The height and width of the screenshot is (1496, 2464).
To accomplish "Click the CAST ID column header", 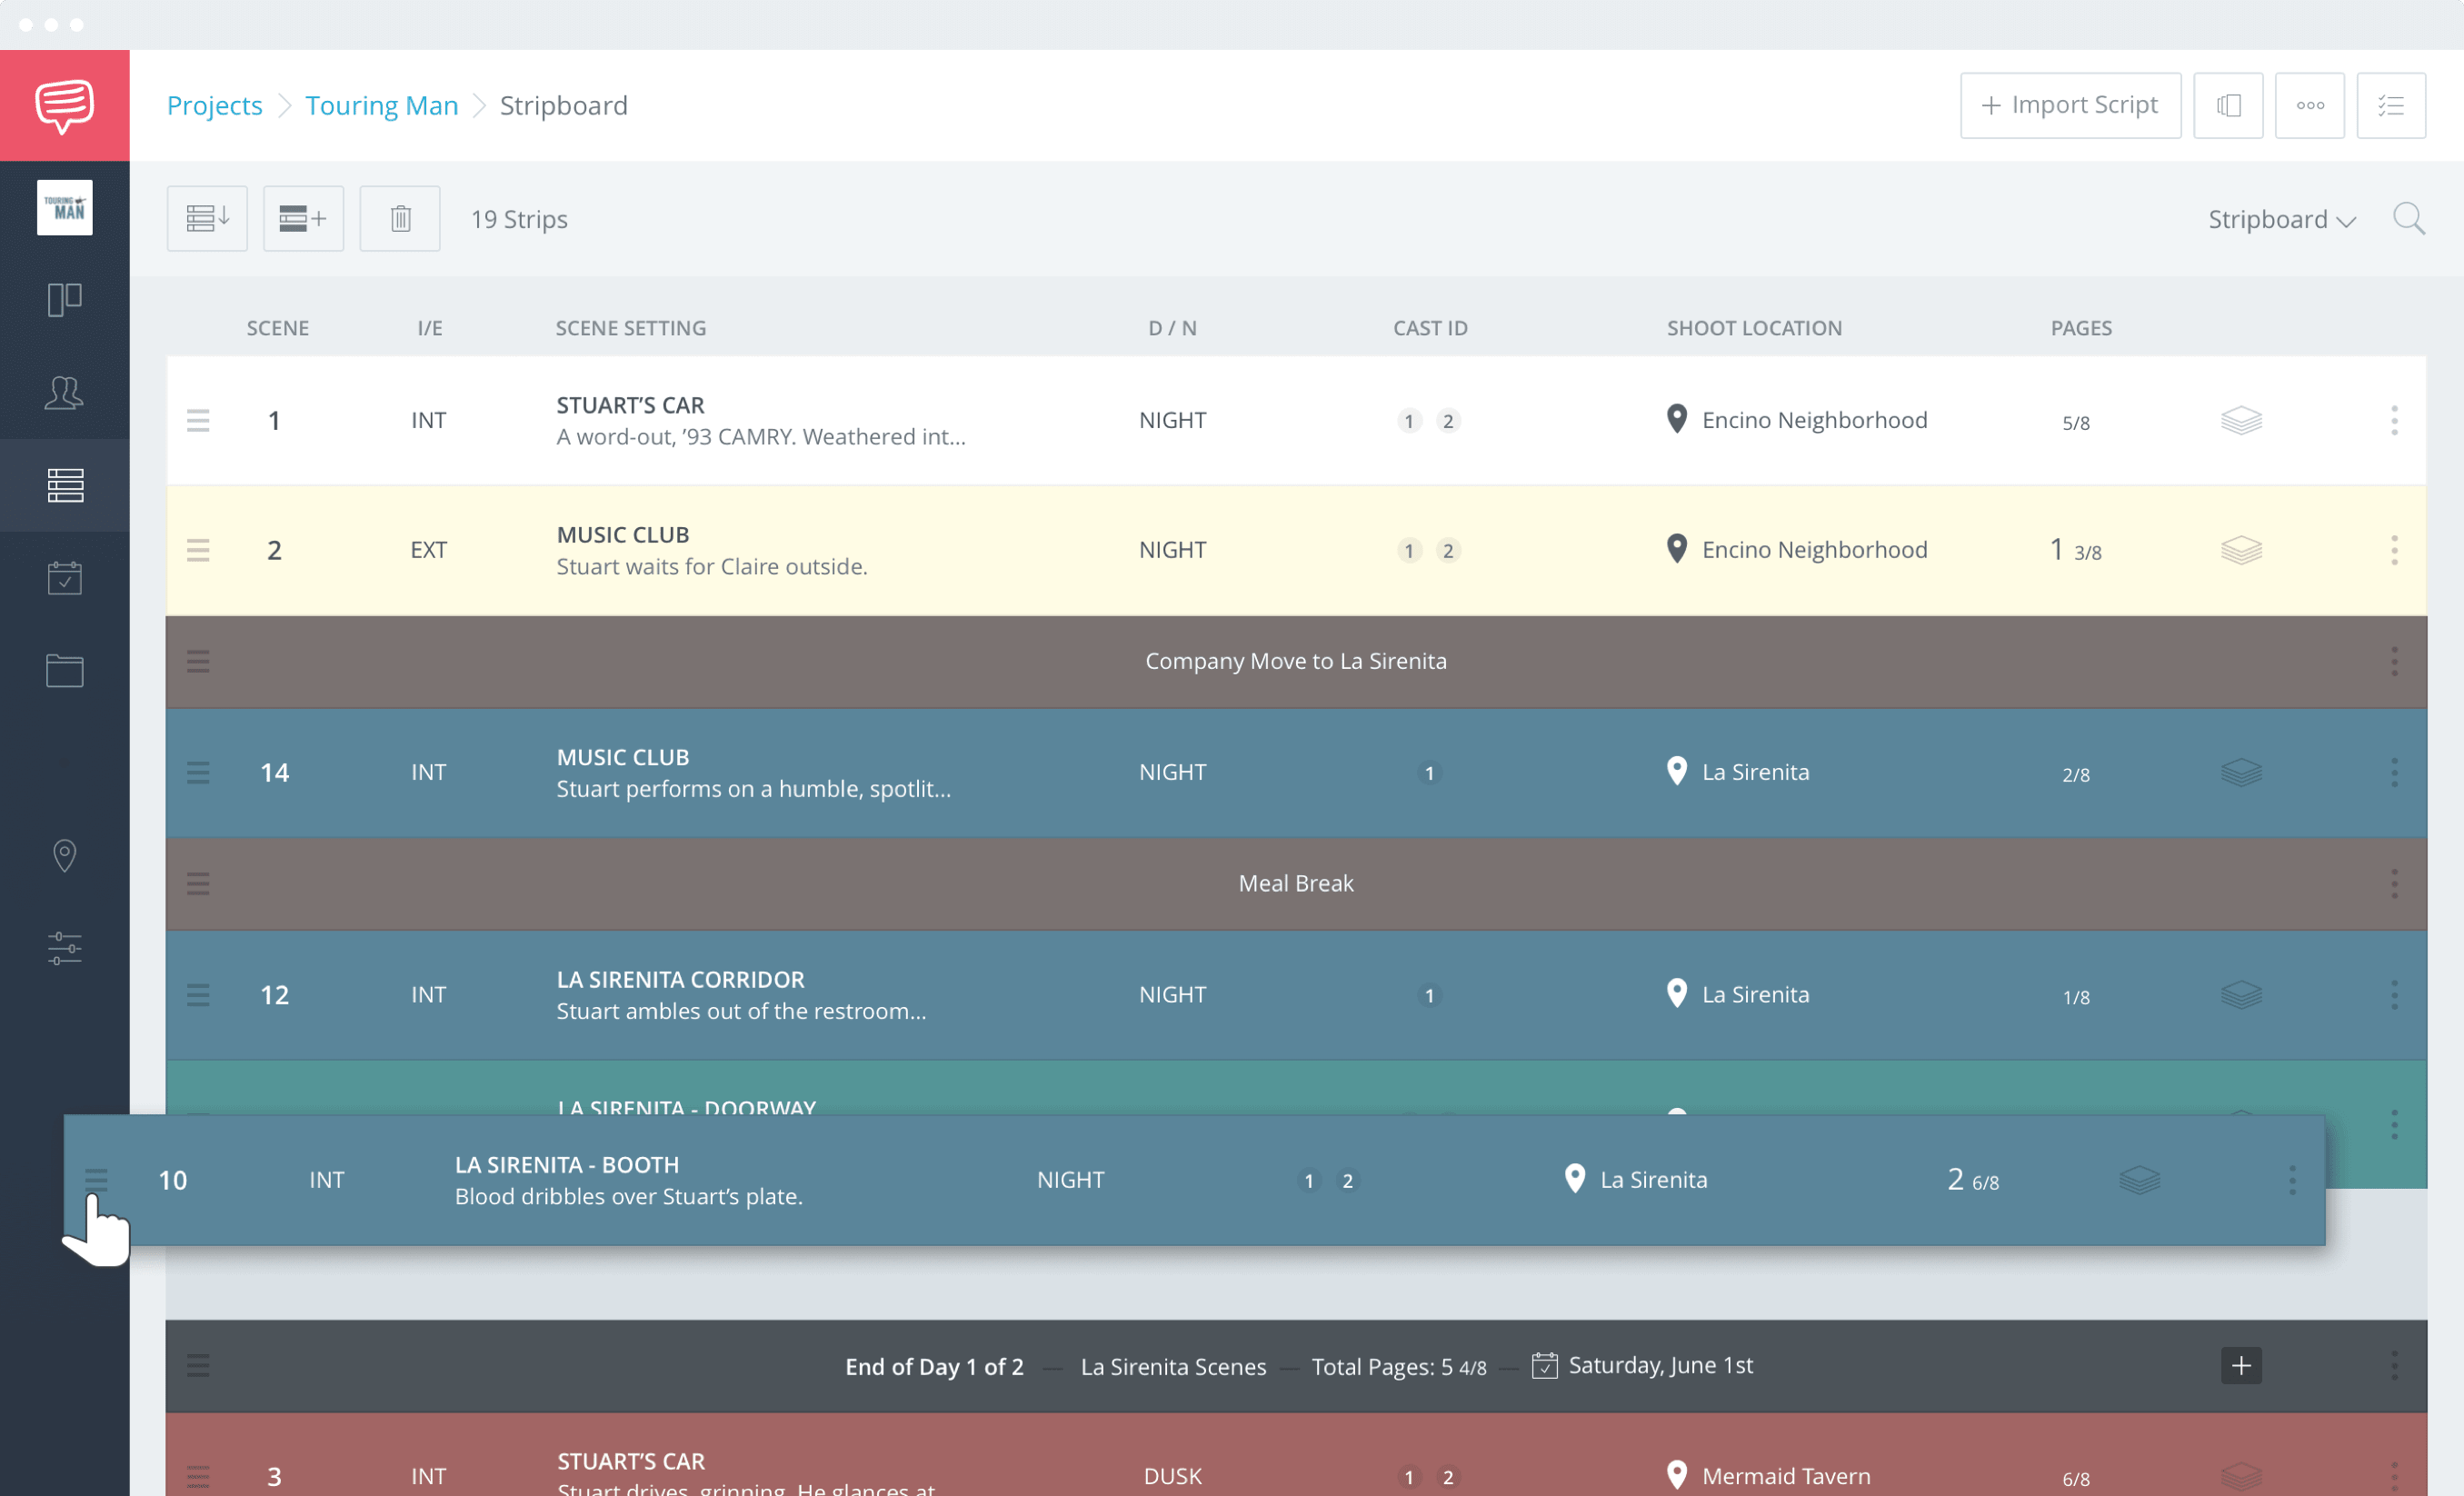I will click(x=1430, y=328).
